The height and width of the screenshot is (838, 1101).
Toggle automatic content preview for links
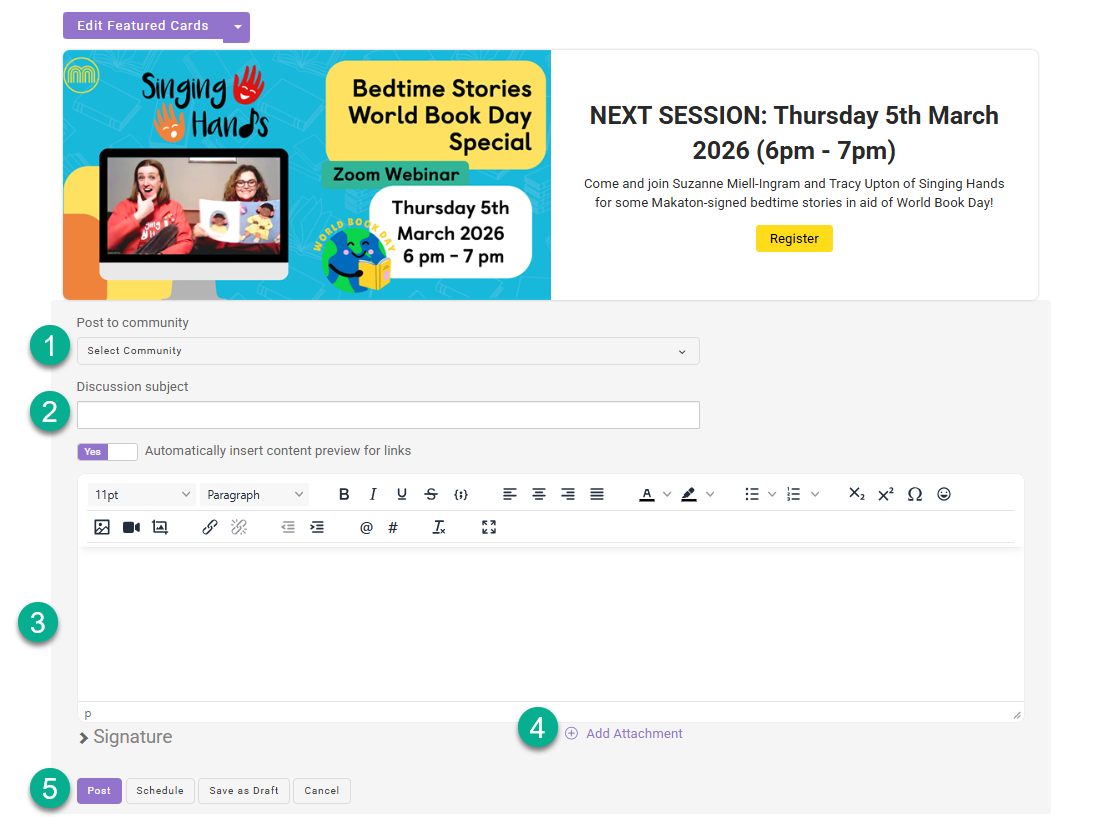click(x=107, y=452)
